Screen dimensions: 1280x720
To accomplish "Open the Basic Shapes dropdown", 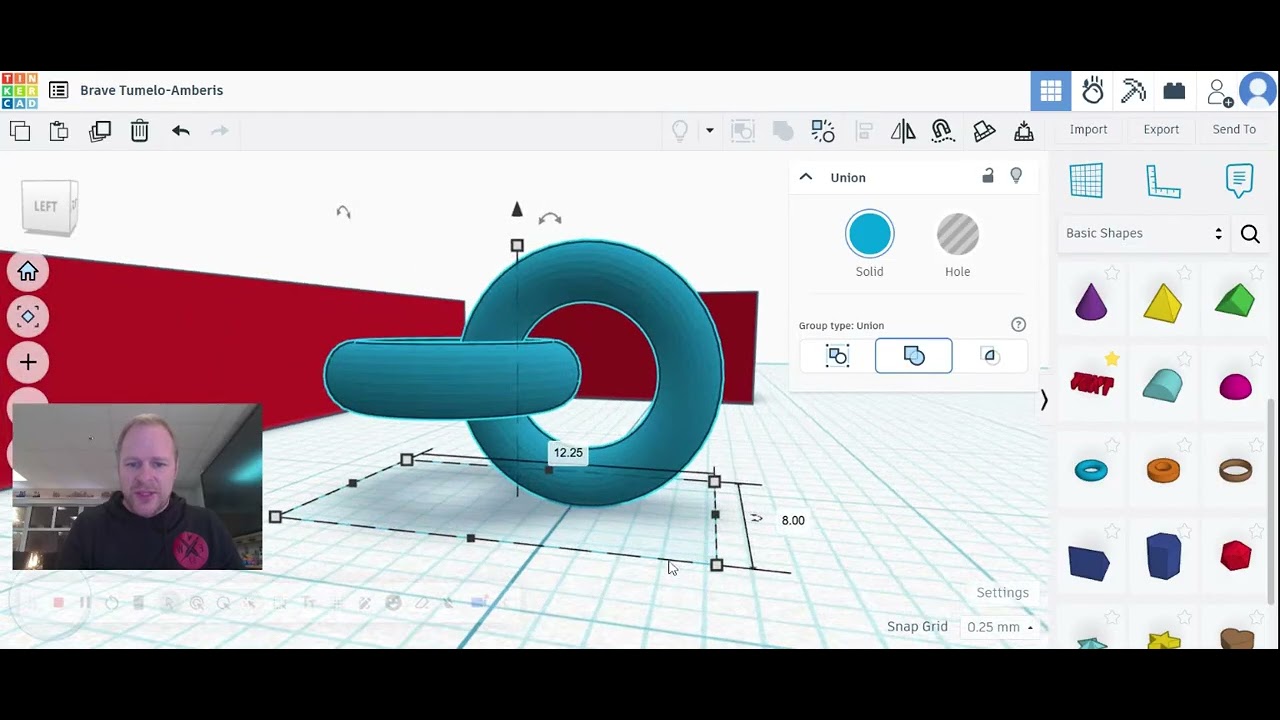I will point(1144,233).
